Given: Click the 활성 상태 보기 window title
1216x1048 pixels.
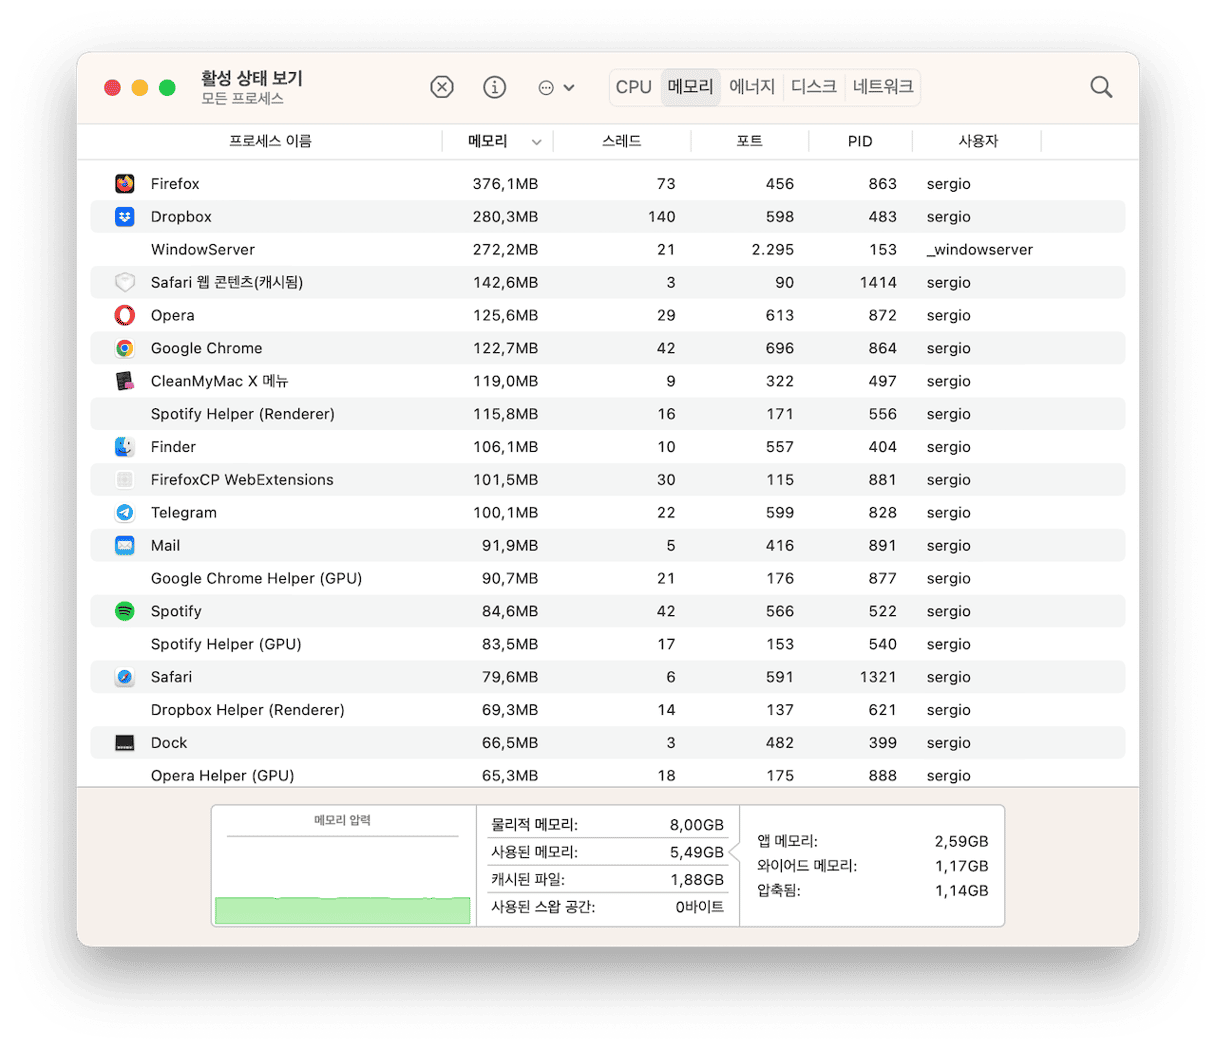Looking at the screenshot, I should tap(251, 78).
